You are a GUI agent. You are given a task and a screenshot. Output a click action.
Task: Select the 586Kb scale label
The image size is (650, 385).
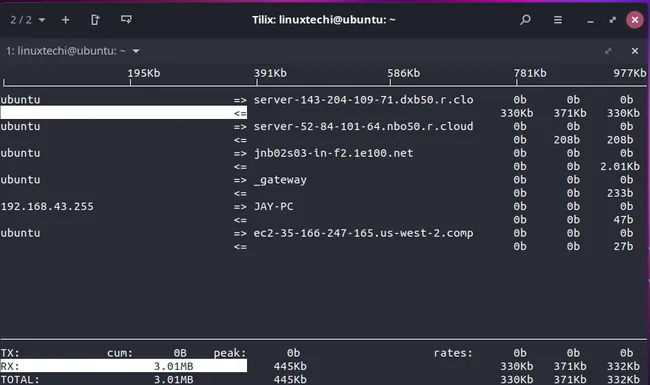(403, 73)
